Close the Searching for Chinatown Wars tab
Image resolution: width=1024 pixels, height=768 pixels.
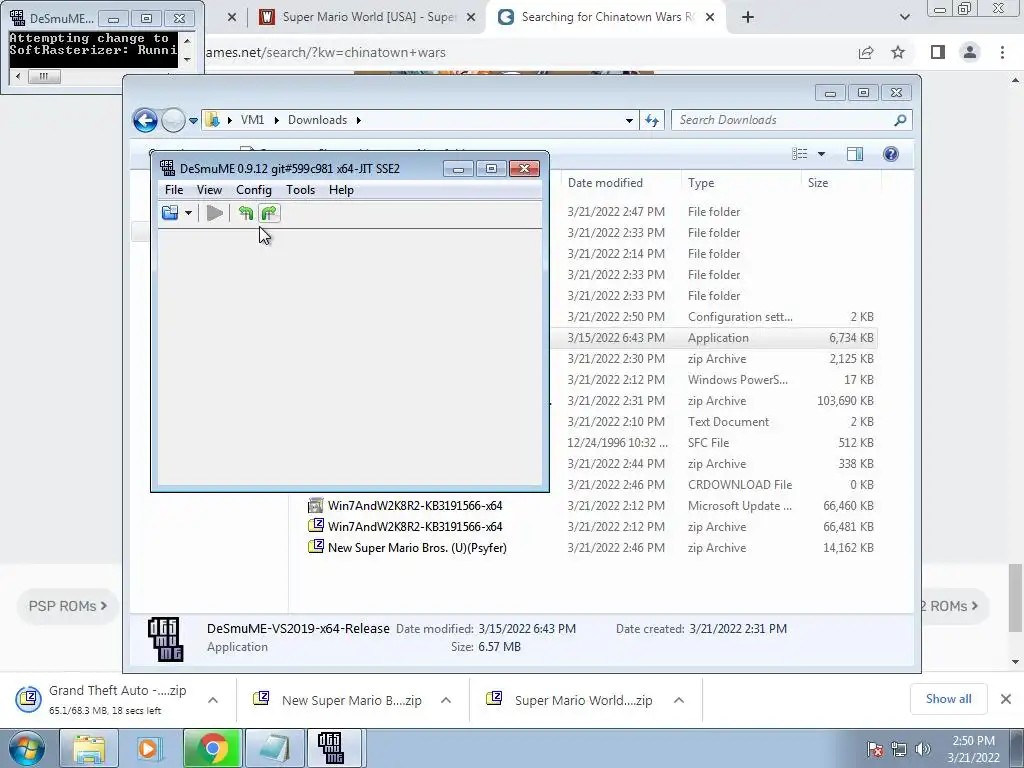click(x=711, y=18)
